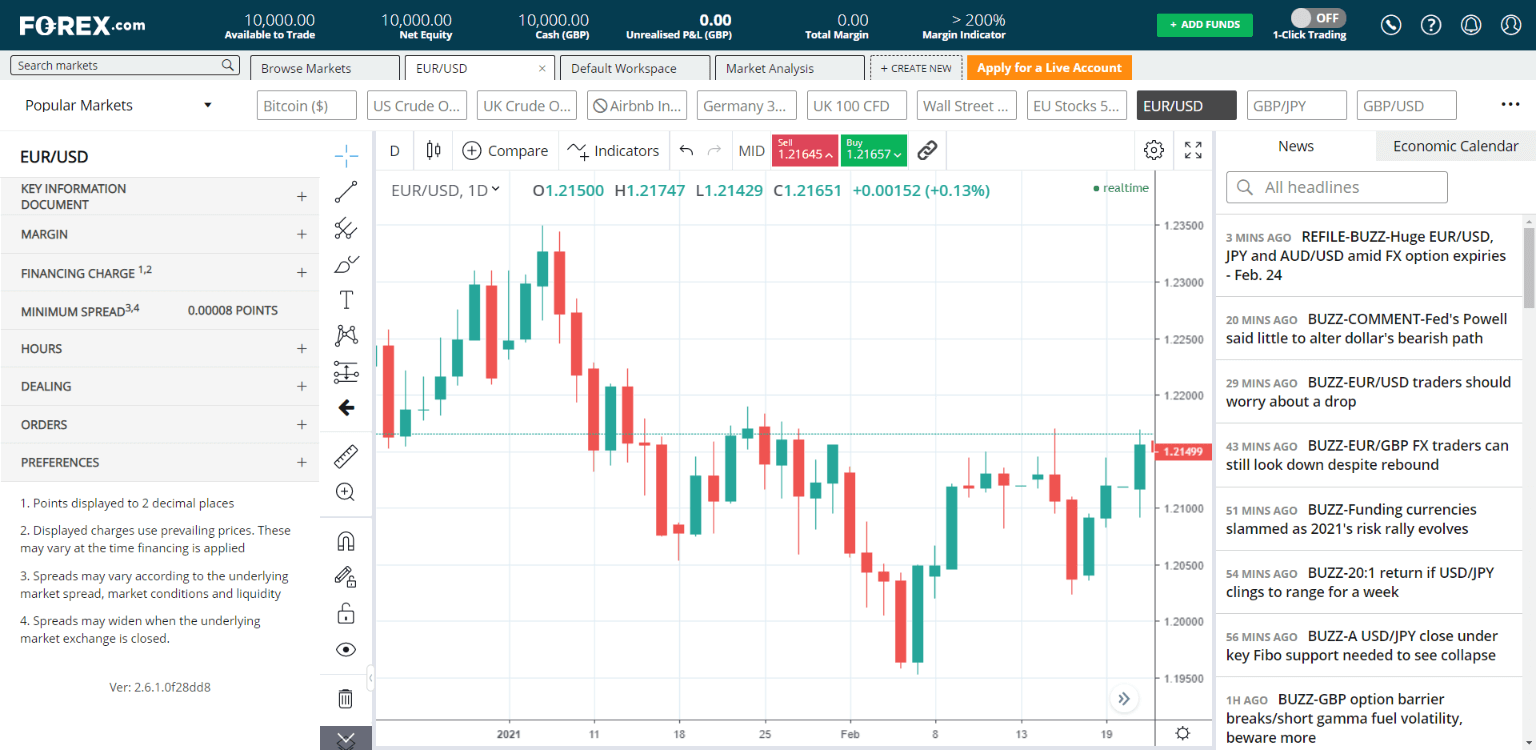Click the trash icon to remove drawings
1536x750 pixels.
click(346, 698)
